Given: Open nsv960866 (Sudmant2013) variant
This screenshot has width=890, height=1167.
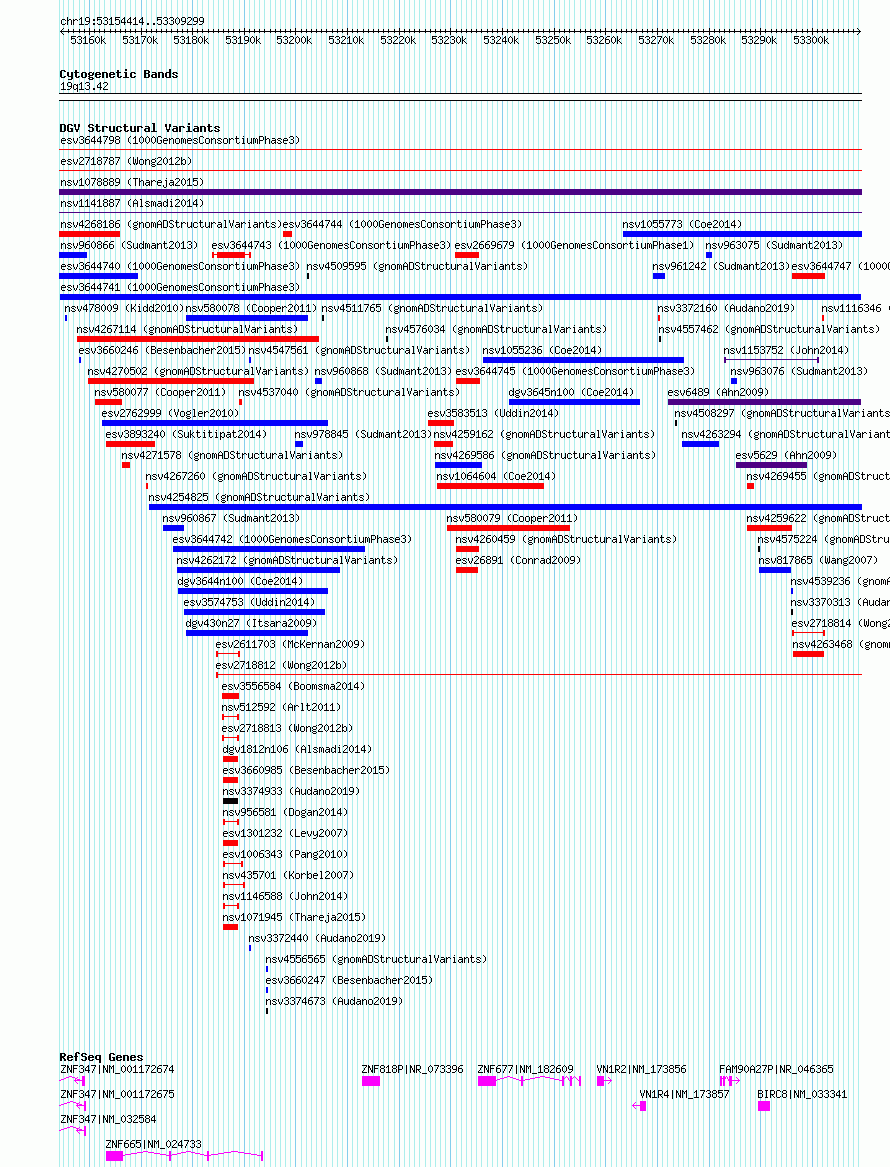Looking at the screenshot, I should [129, 245].
